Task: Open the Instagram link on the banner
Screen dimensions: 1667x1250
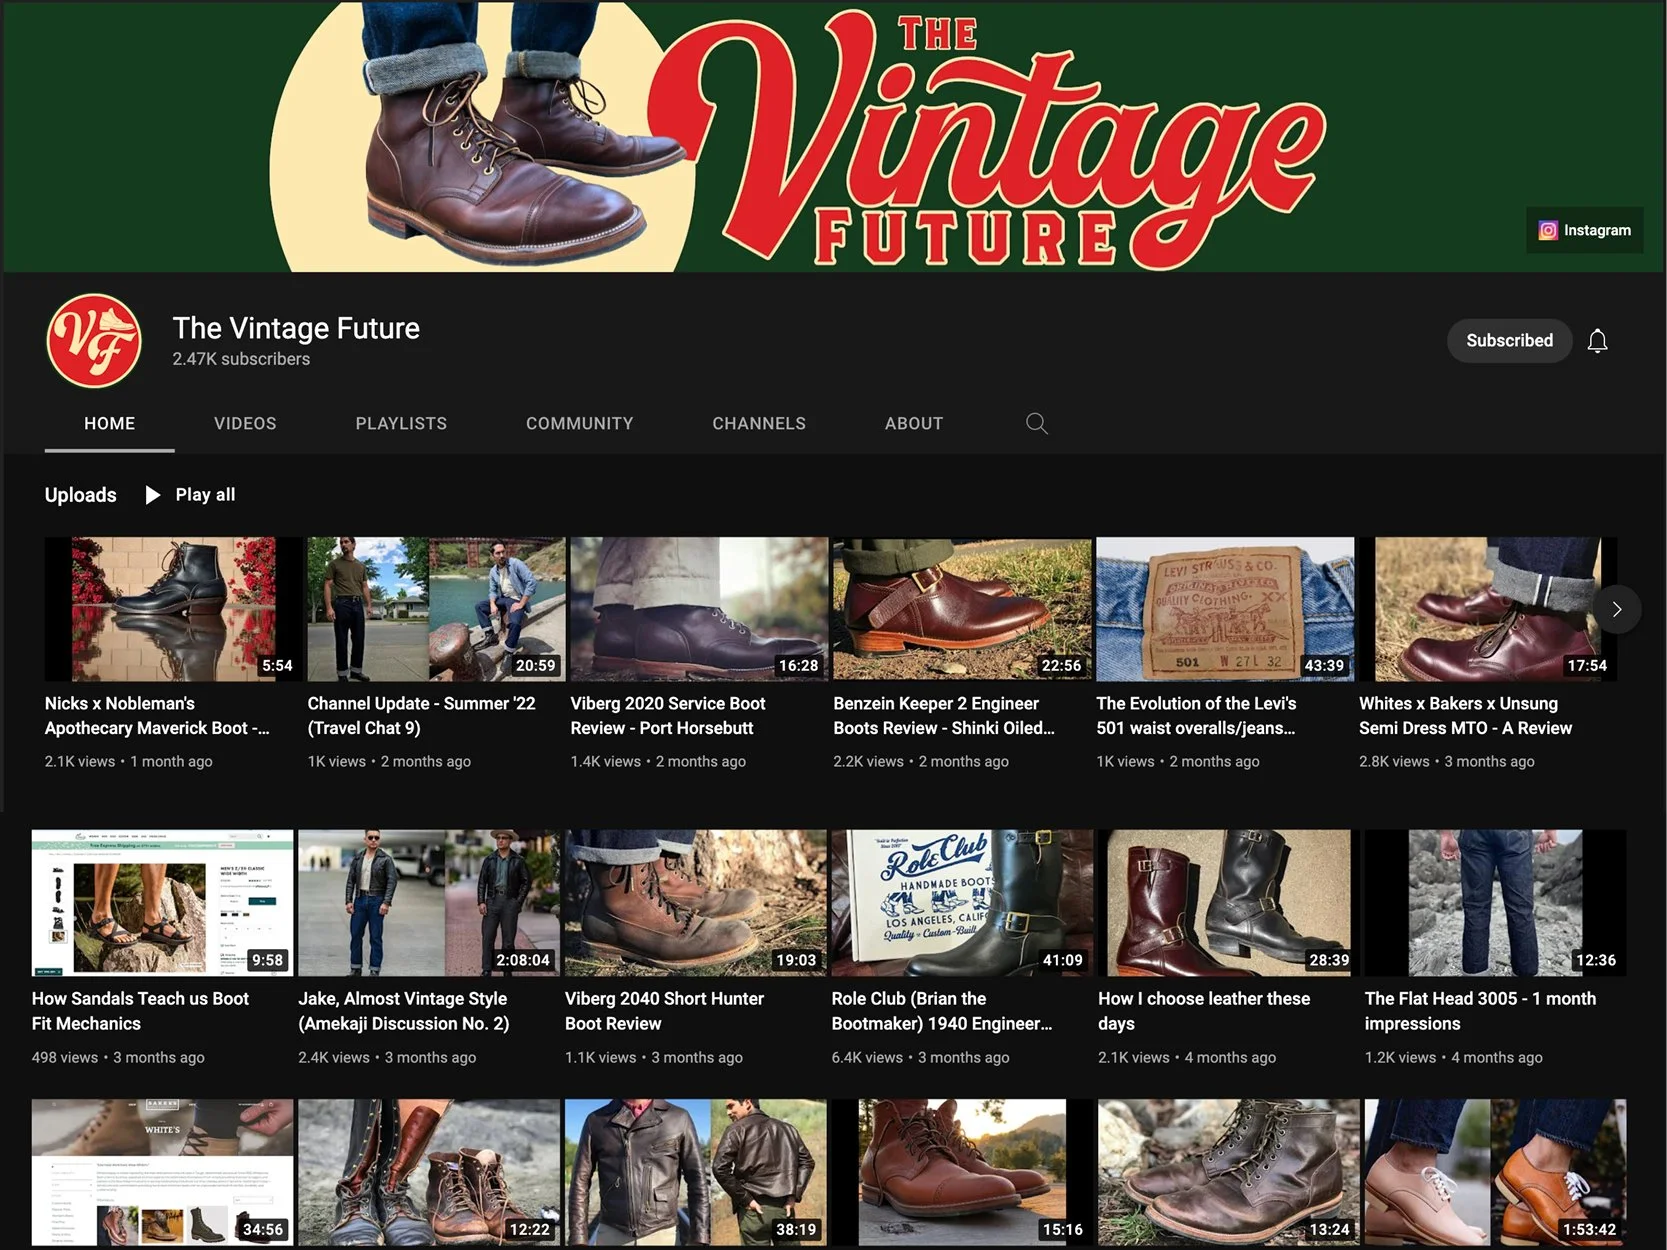Action: [x=1584, y=229]
